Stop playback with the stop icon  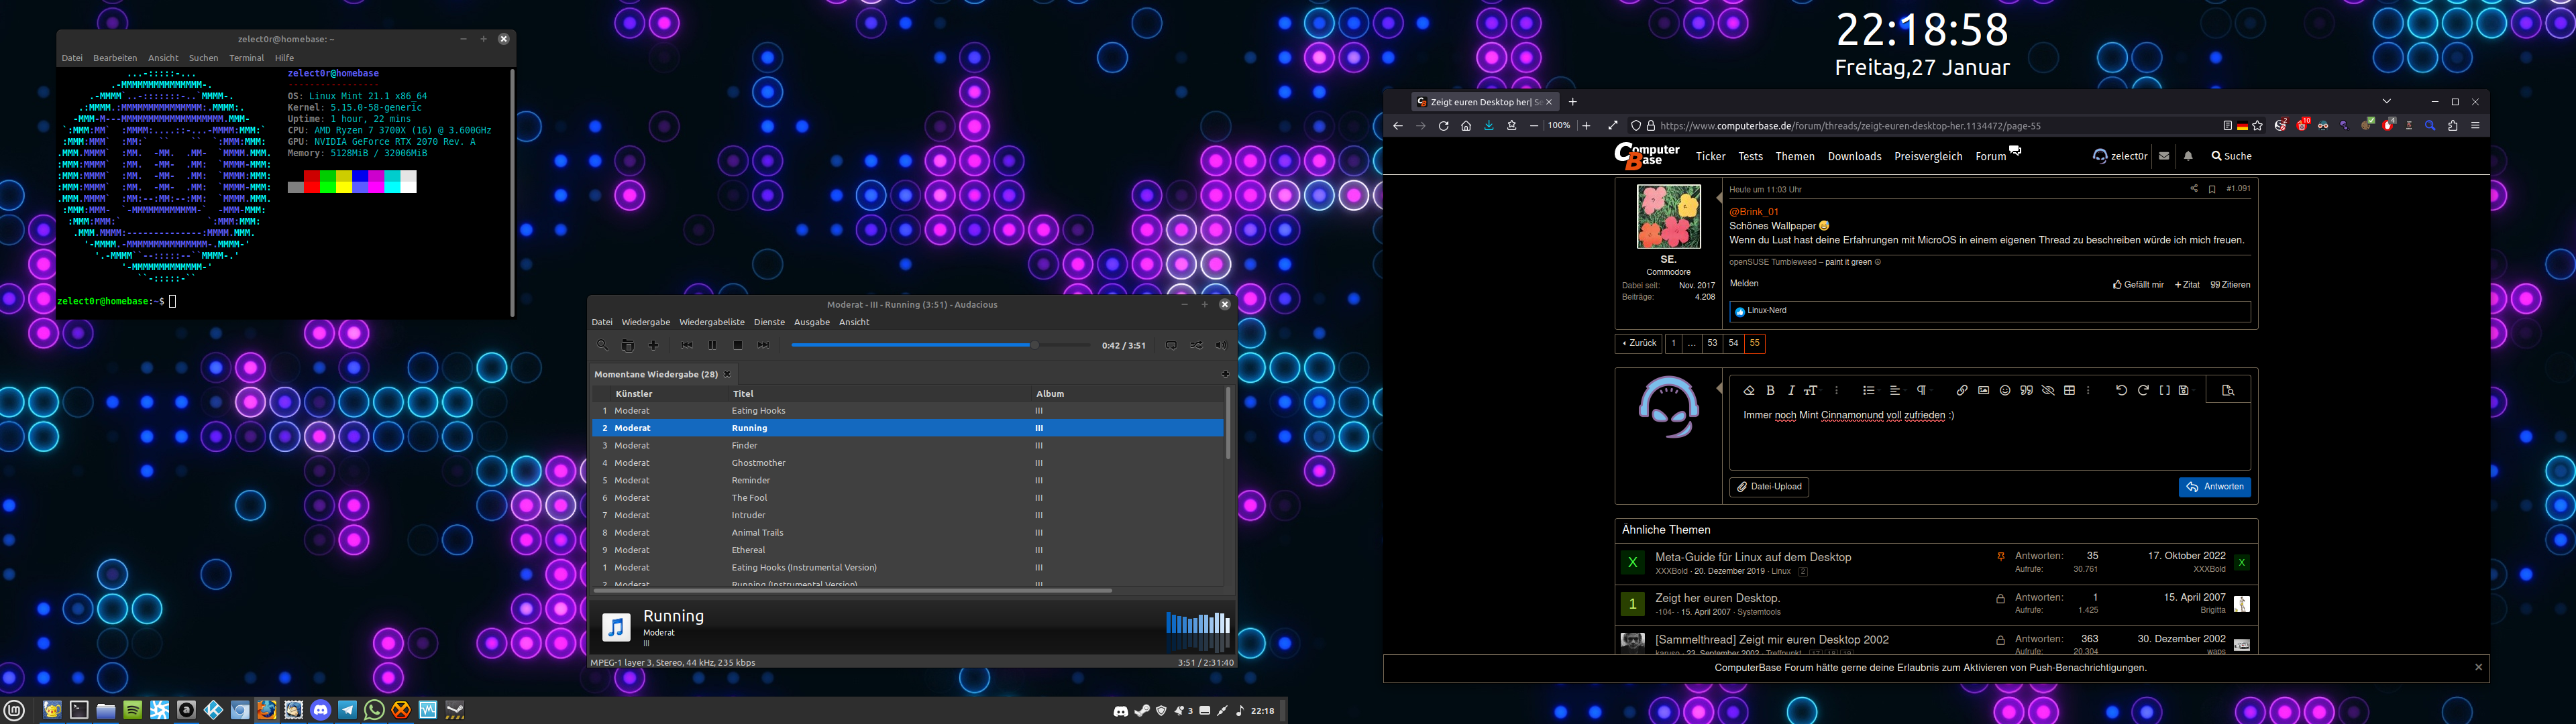pyautogui.click(x=737, y=345)
